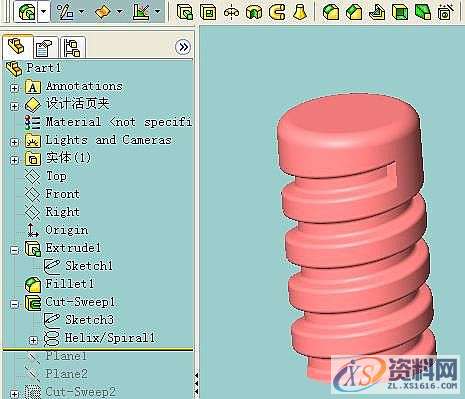Open the Sketch tools dropdown arrow
The image size is (465, 399).
coord(82,12)
